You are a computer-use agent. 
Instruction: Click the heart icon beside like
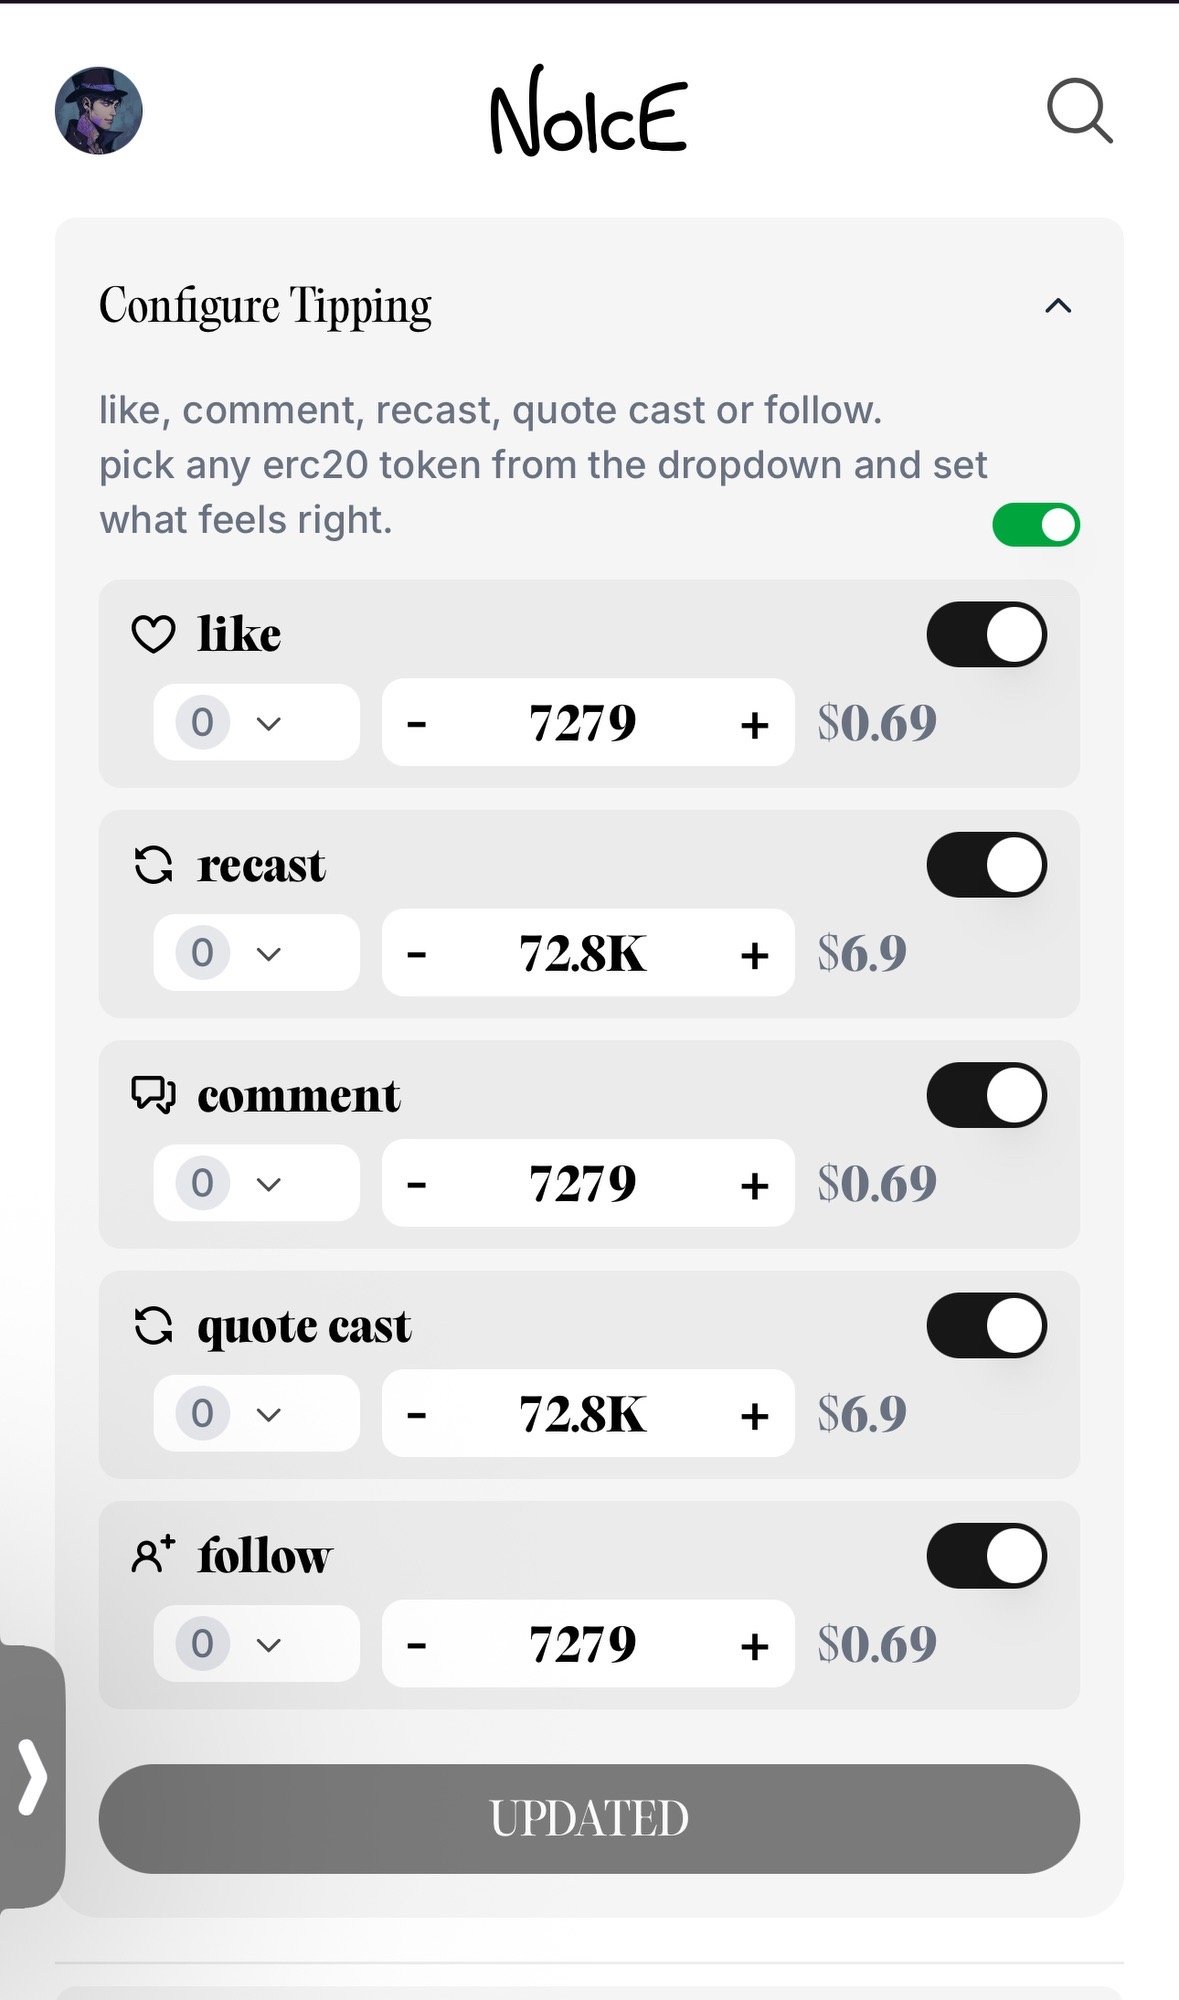153,634
